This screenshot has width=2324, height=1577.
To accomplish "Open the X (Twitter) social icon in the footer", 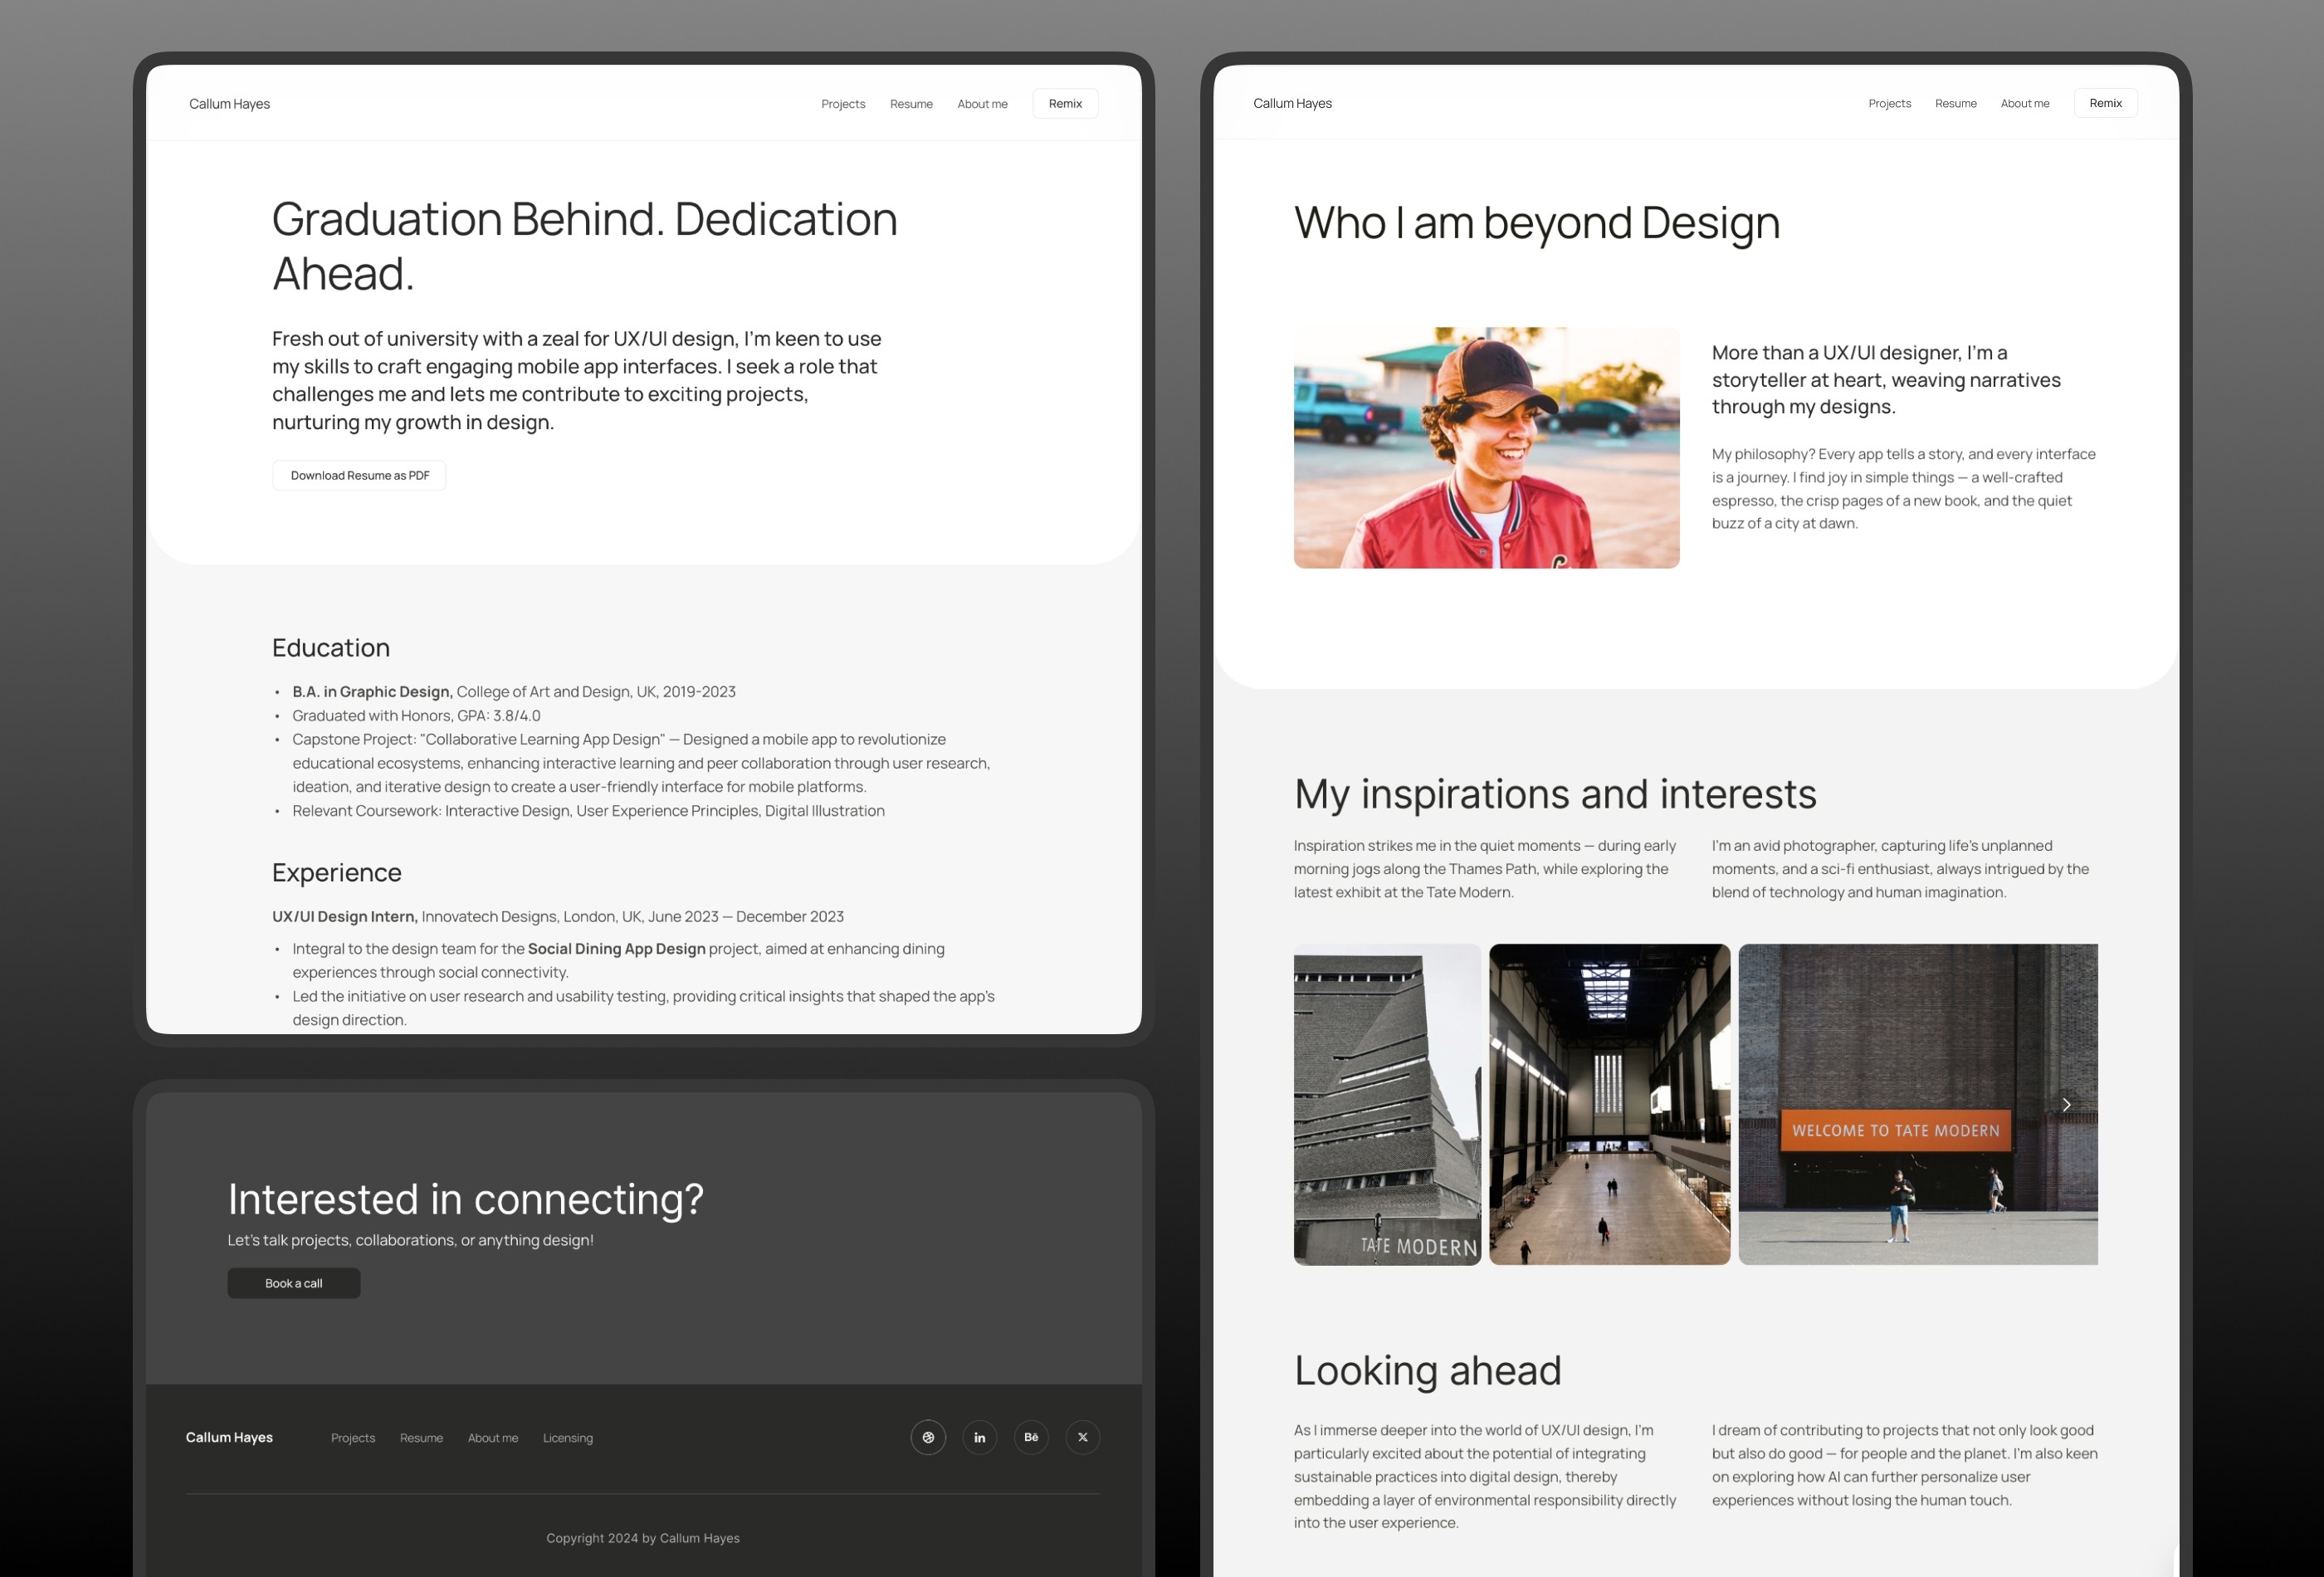I will [1083, 1437].
